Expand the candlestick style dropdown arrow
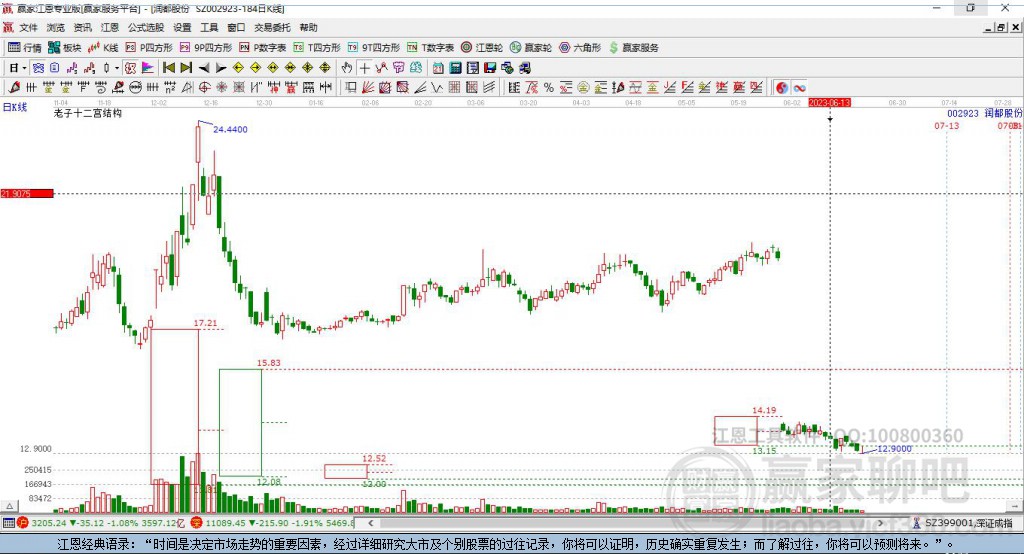Image resolution: width=1024 pixels, height=554 pixels. pos(117,68)
